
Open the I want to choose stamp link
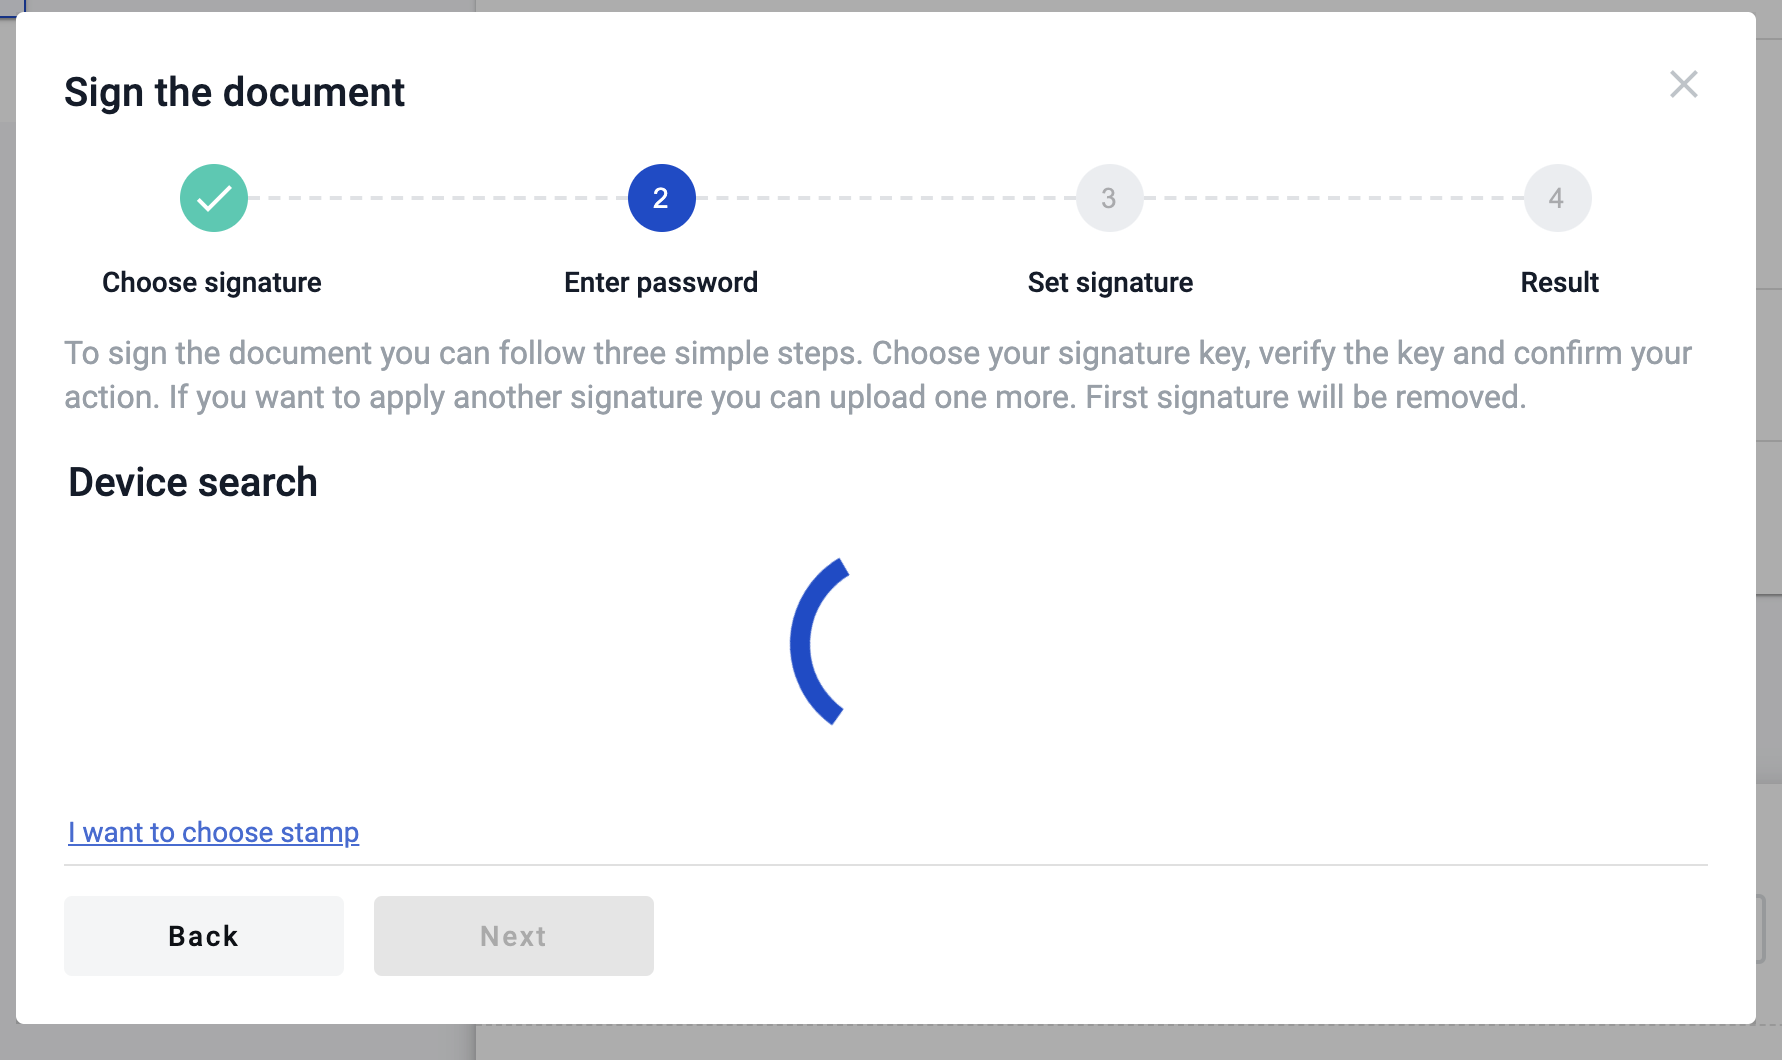tap(213, 832)
